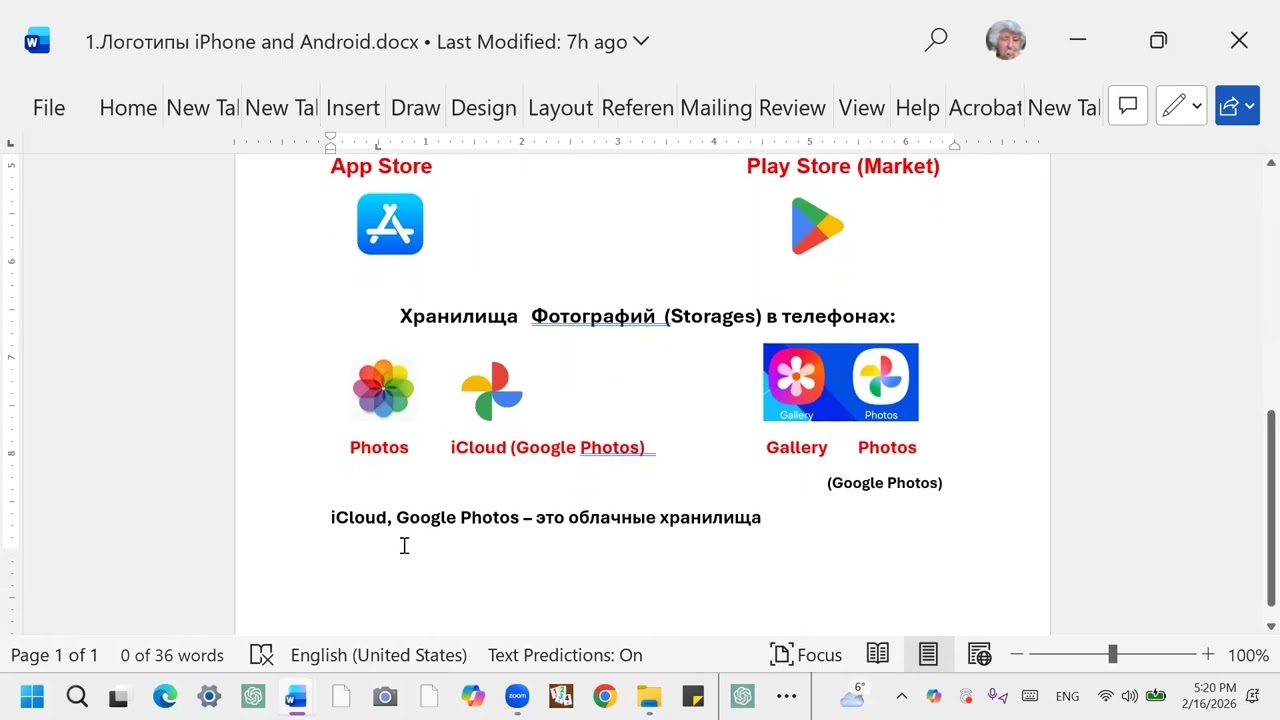Open the Acrobat ribbon tab

tap(985, 107)
